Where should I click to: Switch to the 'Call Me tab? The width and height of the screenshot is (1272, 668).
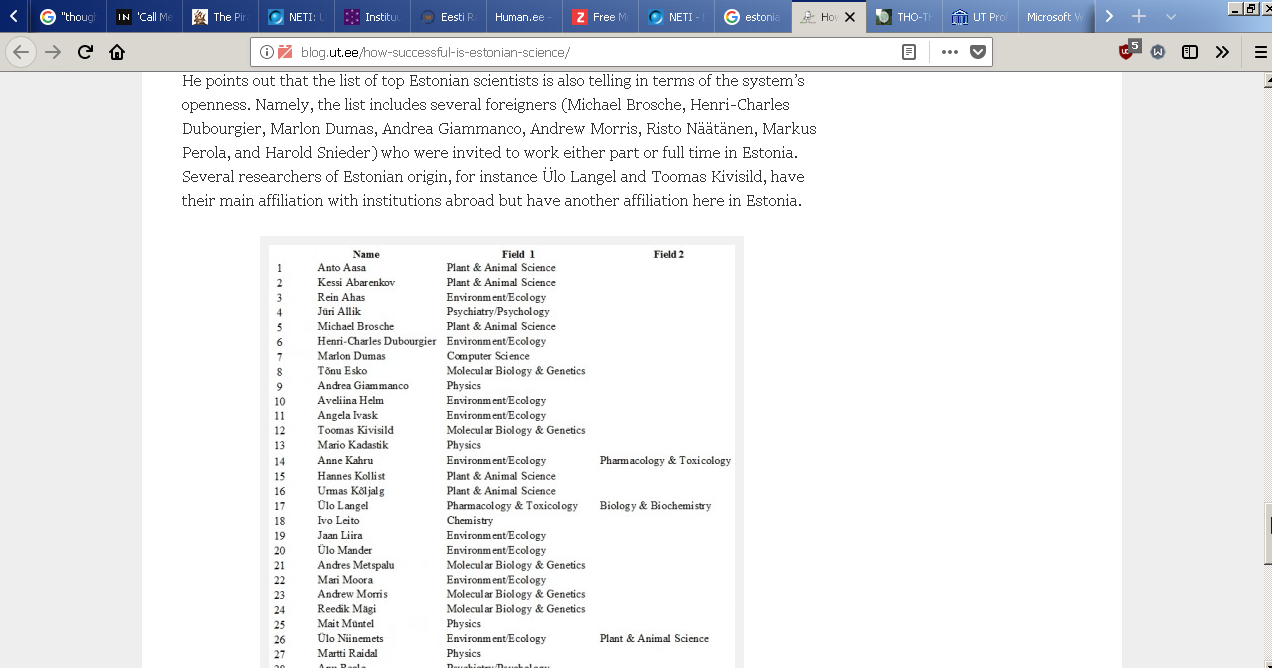click(143, 17)
